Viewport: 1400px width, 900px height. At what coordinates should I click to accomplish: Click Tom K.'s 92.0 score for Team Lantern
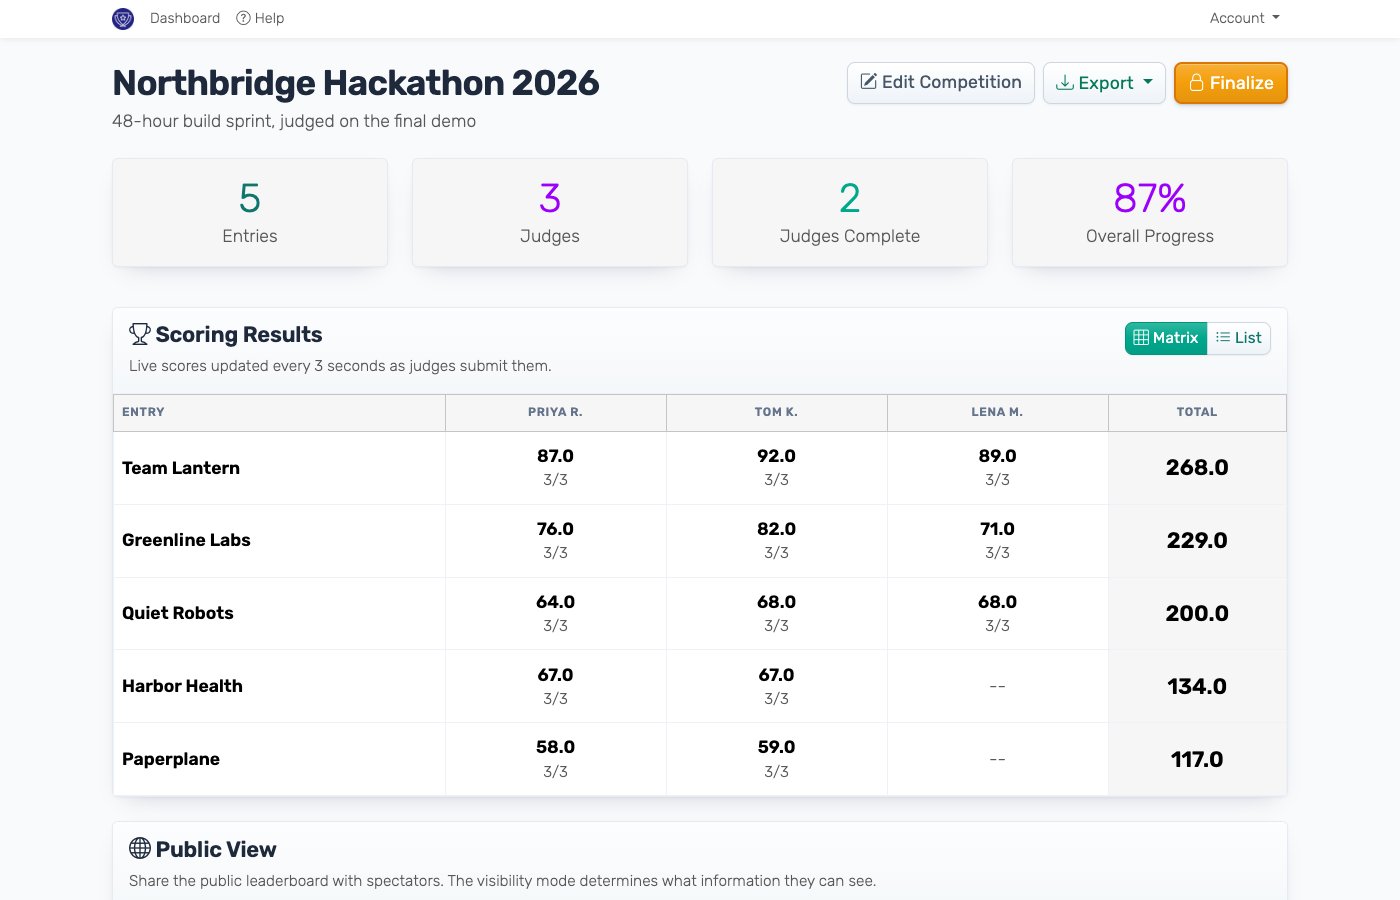click(777, 456)
